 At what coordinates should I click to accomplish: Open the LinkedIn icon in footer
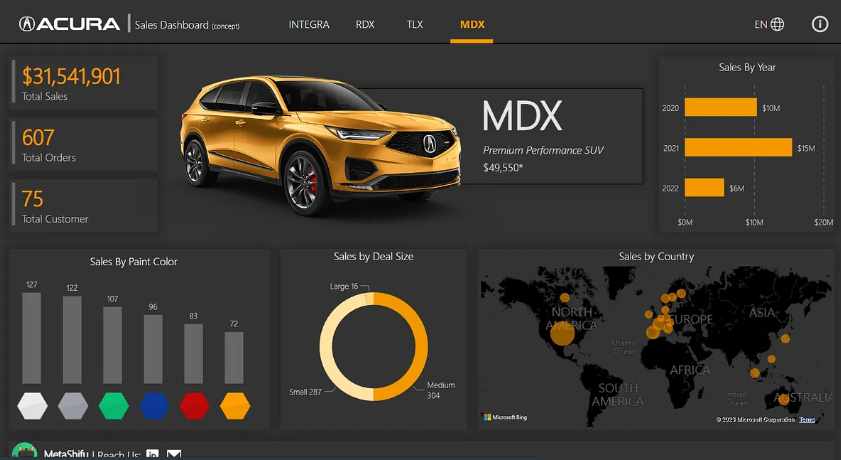coord(153,455)
